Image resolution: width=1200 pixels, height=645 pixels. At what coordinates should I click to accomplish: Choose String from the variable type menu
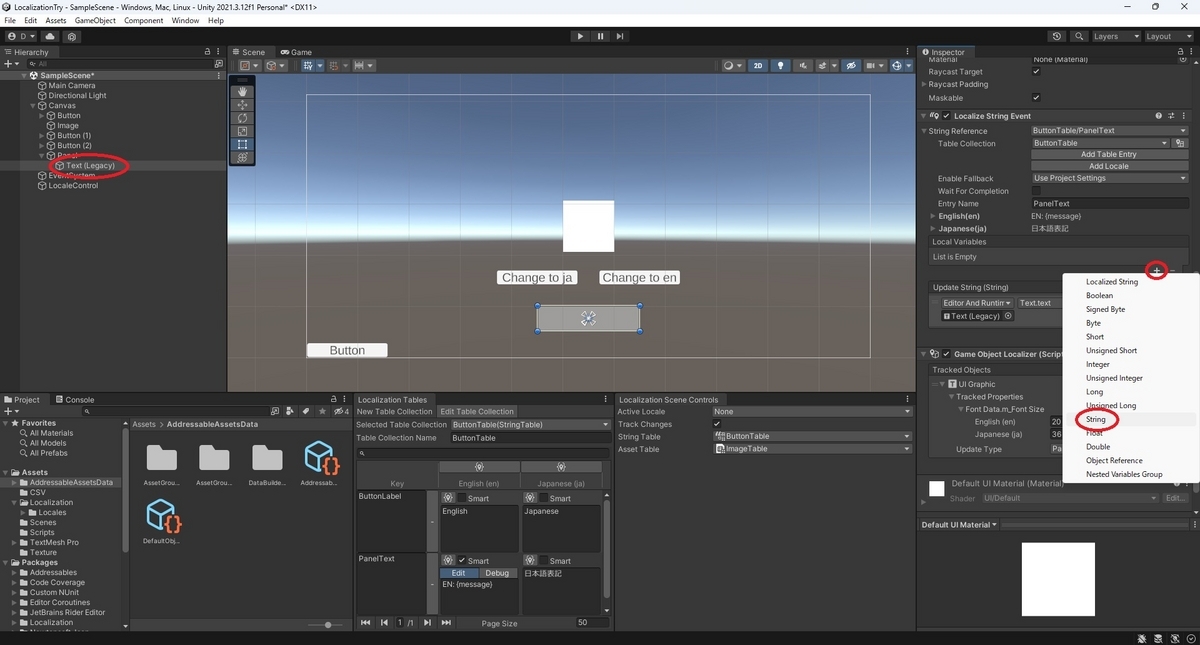click(x=1096, y=420)
